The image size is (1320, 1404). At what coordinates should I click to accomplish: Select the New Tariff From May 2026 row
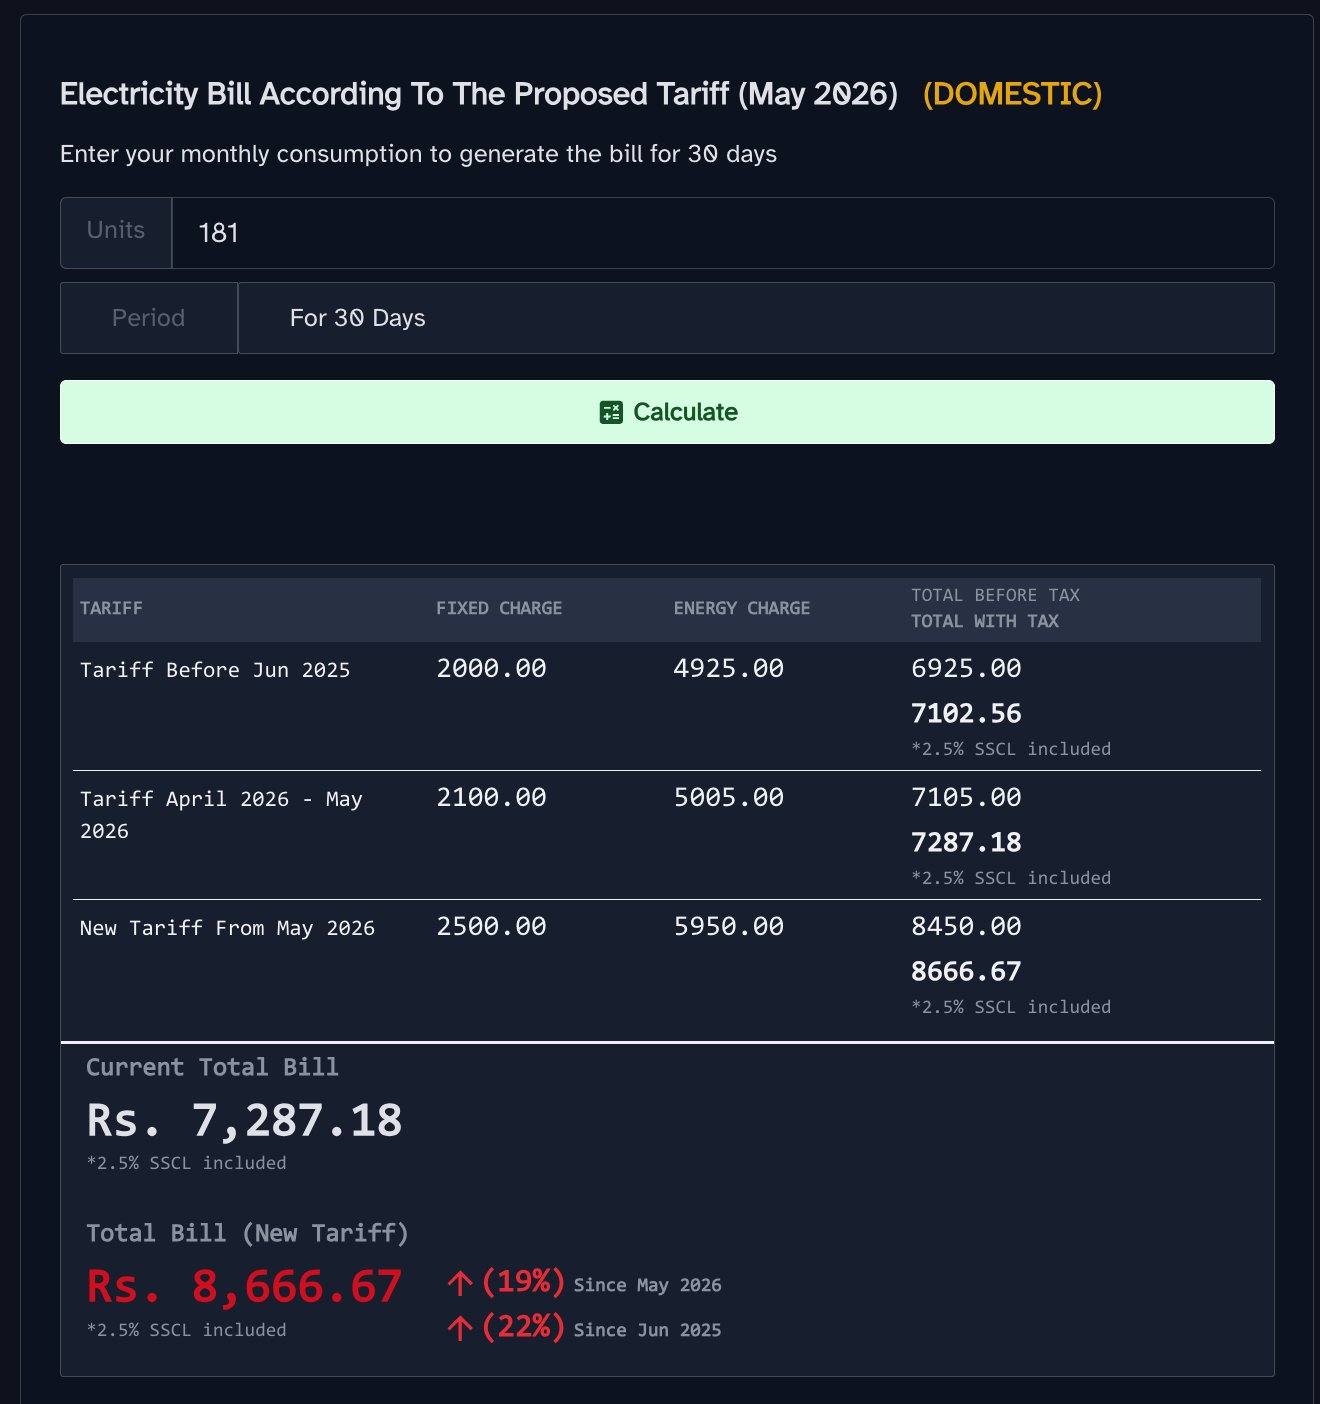pyautogui.click(x=667, y=964)
